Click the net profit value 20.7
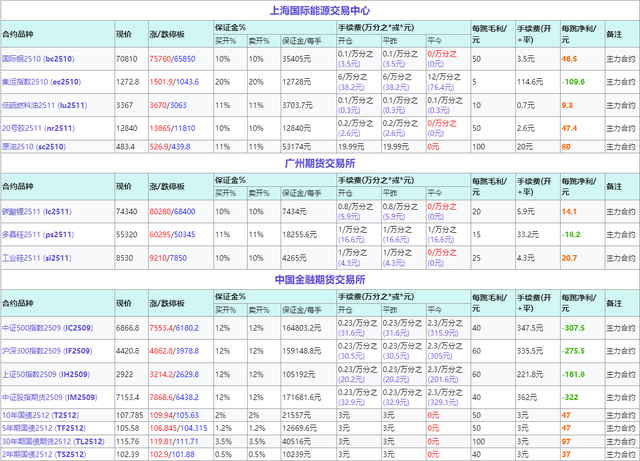640x461 pixels. point(569,258)
